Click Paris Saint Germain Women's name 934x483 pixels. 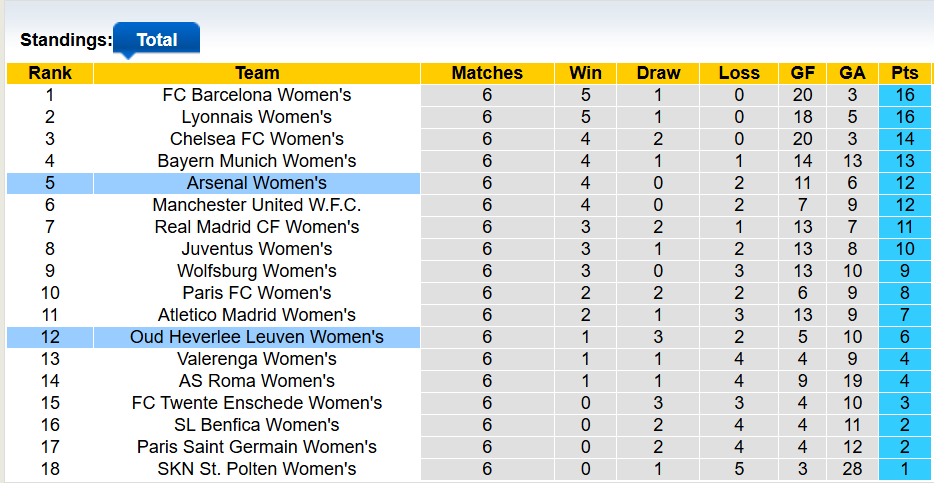[257, 447]
